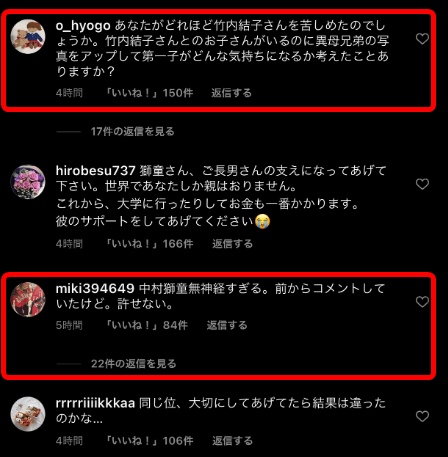Screen dimensions: 448x457
Task: View the 150件 likes on o_hyogo's comment
Action: coord(149,93)
